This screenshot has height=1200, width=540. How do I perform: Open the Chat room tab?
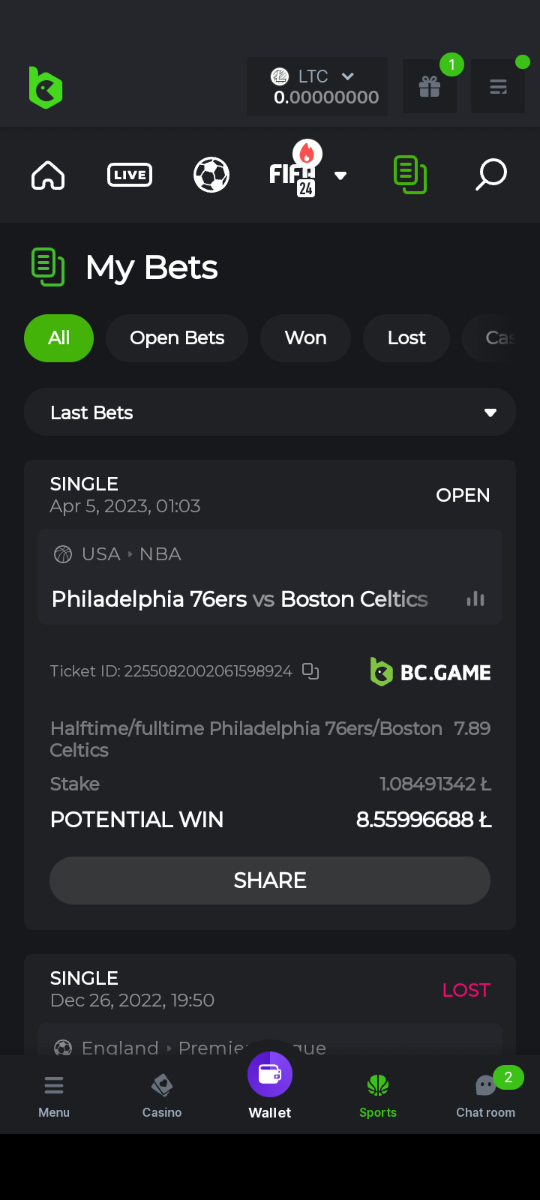pos(486,1095)
